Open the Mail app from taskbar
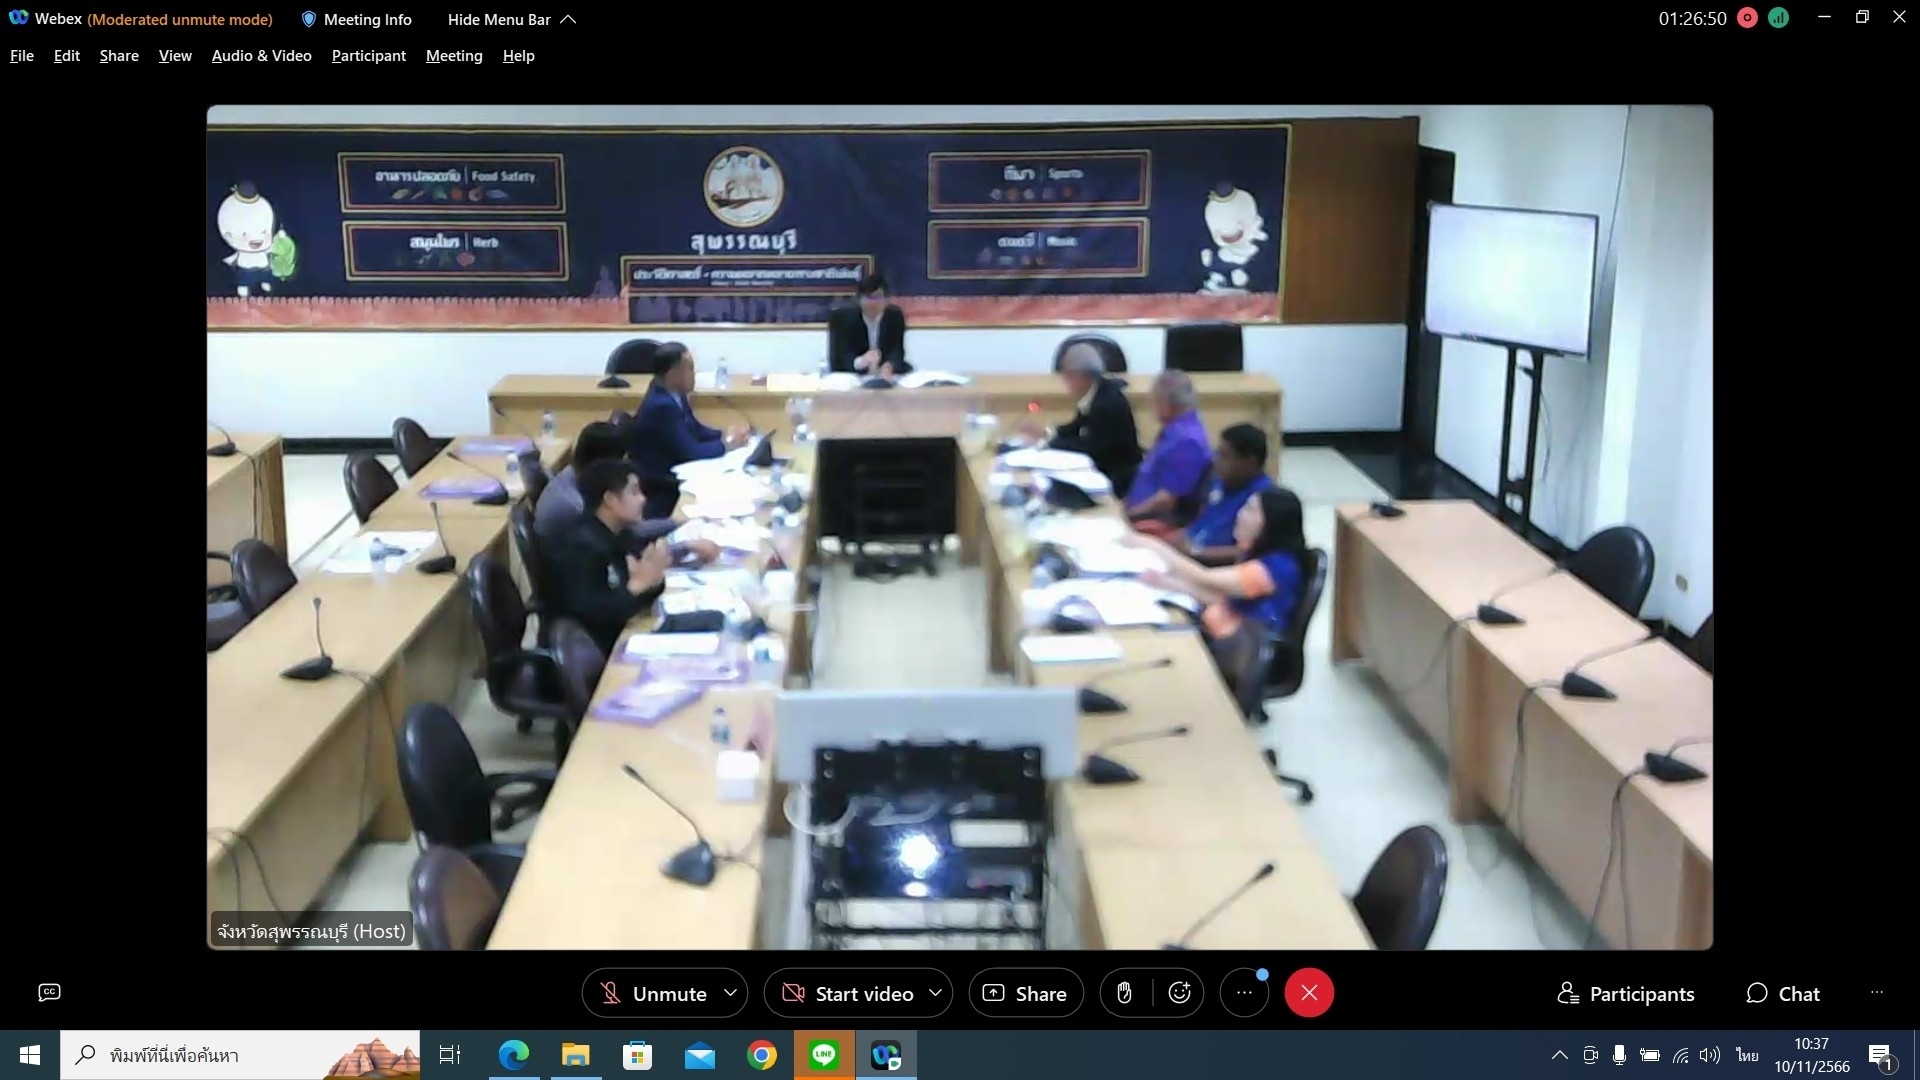The height and width of the screenshot is (1080, 1920). tap(700, 1055)
